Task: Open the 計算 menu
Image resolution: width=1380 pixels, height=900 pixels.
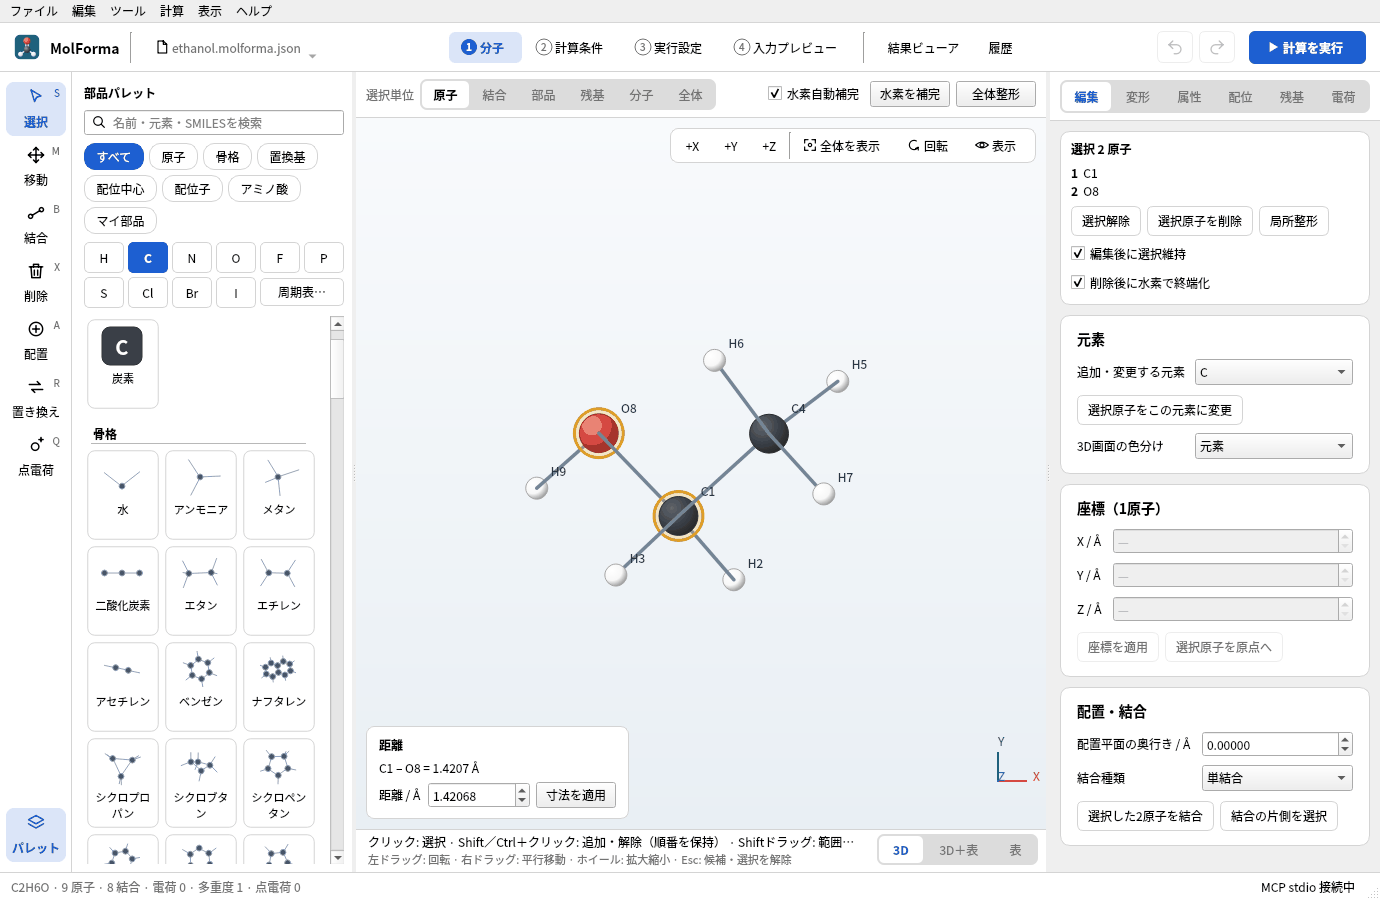Action: point(172,11)
